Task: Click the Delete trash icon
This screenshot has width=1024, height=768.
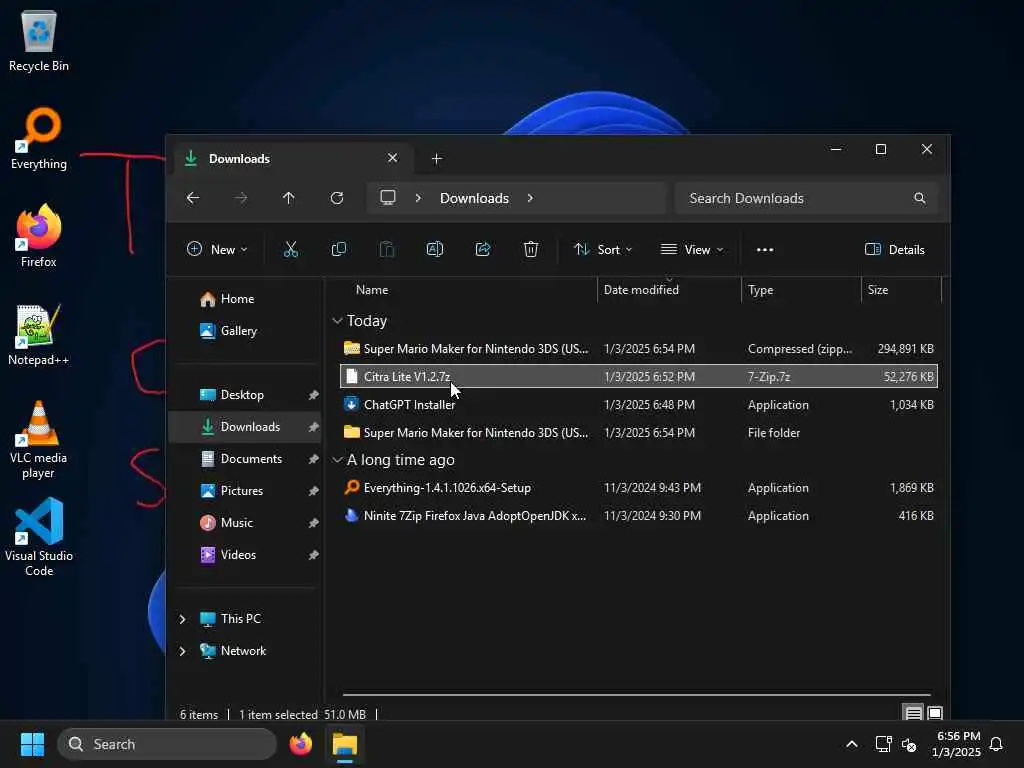Action: pyautogui.click(x=531, y=249)
